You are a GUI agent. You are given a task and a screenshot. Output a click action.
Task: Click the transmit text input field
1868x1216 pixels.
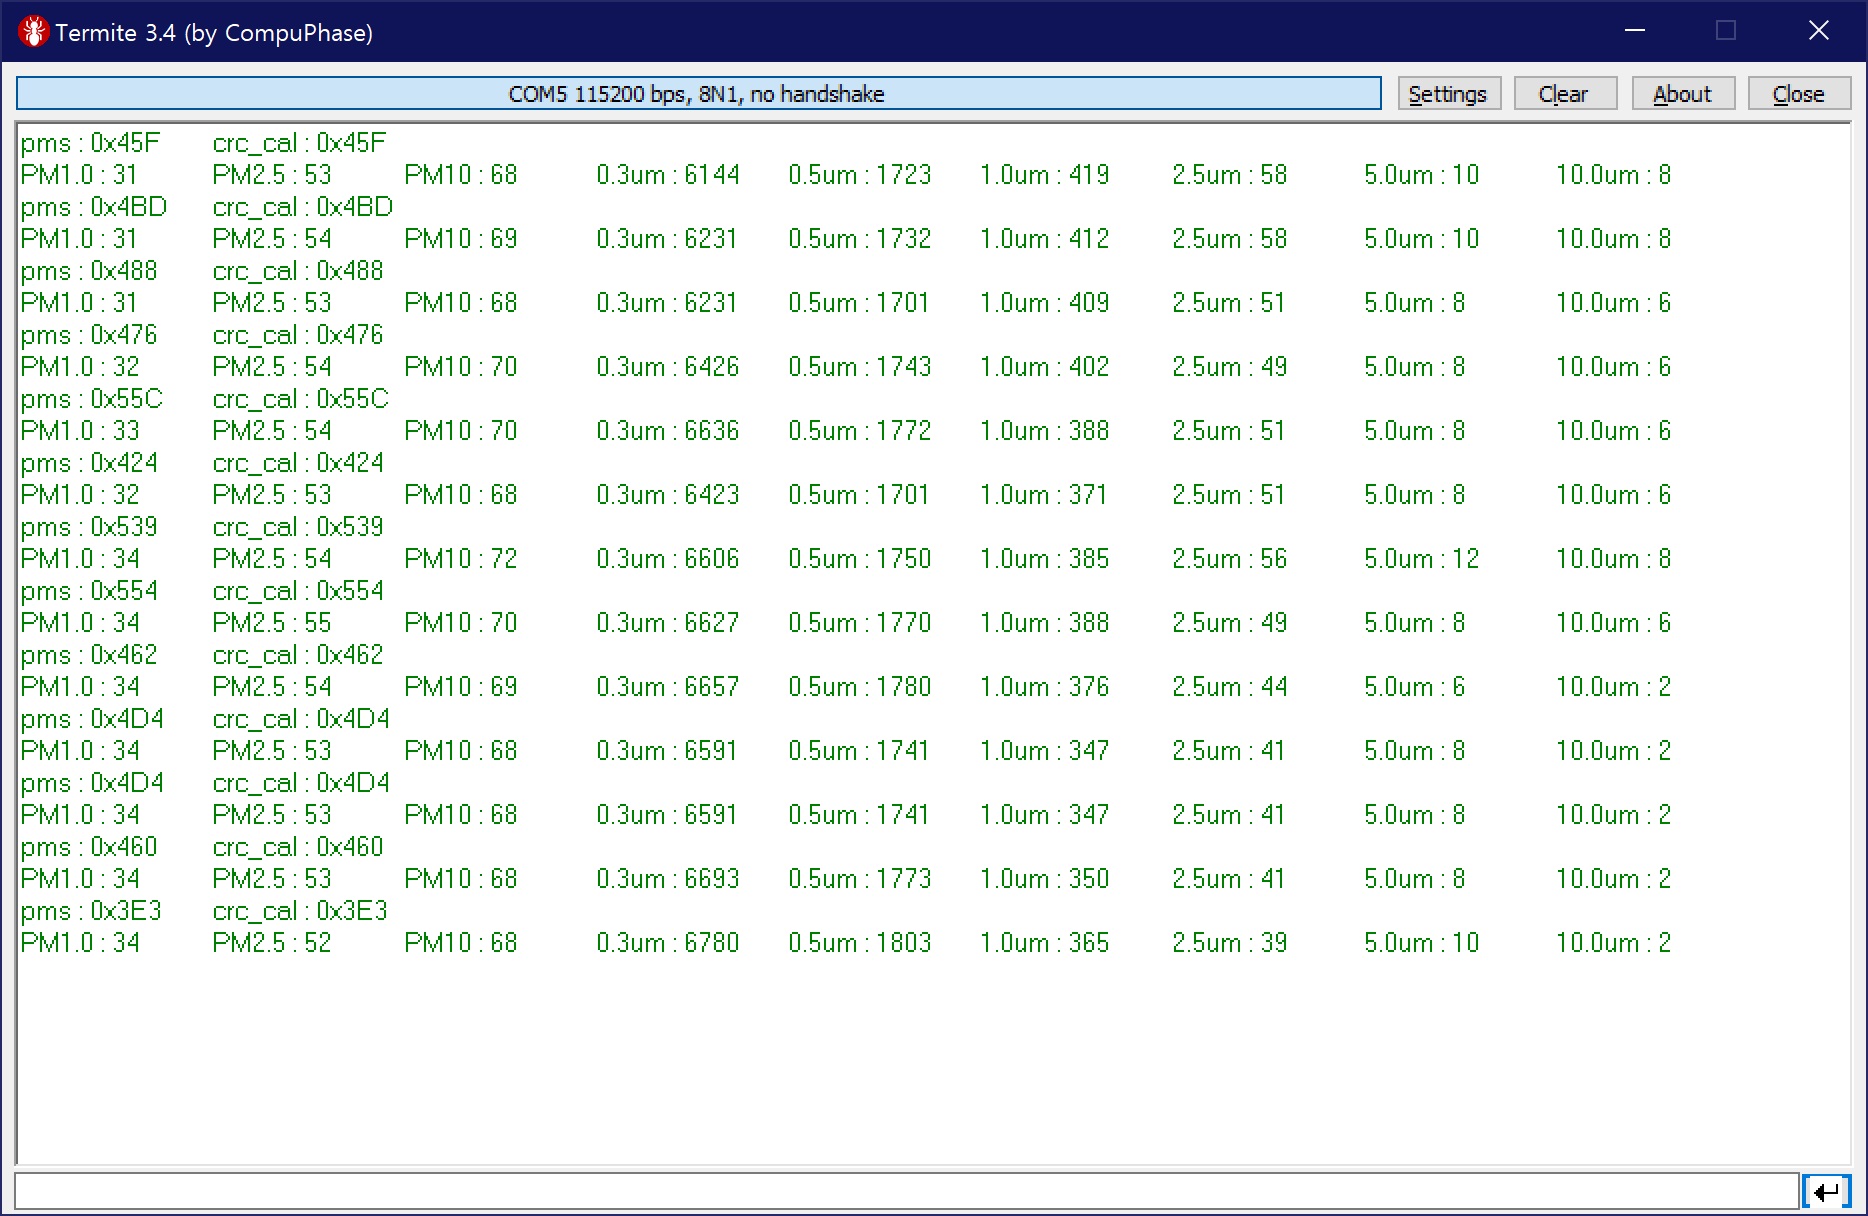(x=906, y=1192)
